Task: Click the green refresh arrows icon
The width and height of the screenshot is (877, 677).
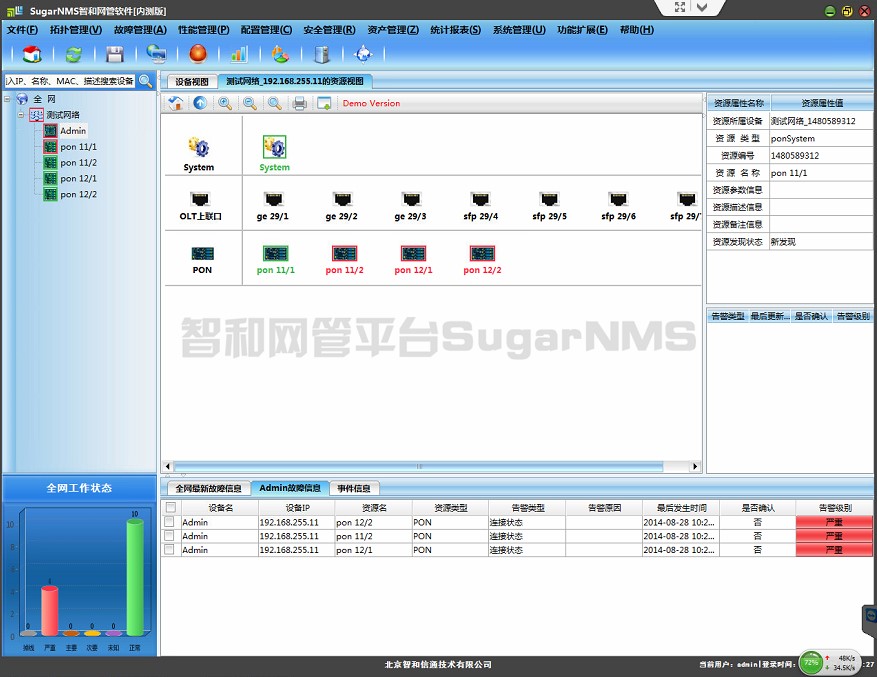Action: point(73,54)
